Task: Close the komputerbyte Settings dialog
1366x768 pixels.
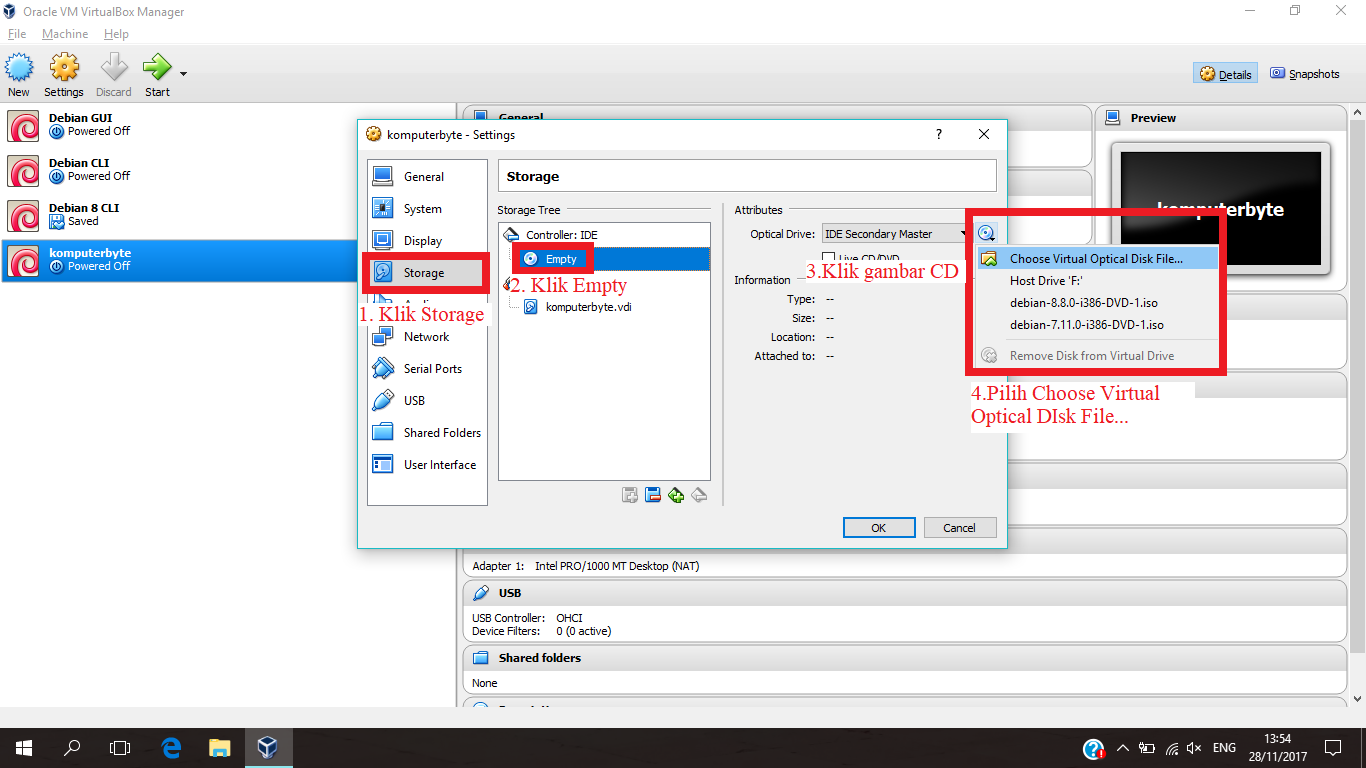Action: (984, 135)
